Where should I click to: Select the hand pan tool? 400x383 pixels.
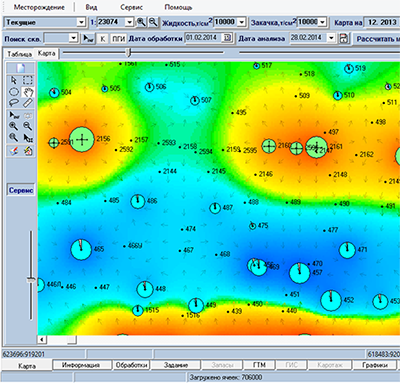(28, 92)
